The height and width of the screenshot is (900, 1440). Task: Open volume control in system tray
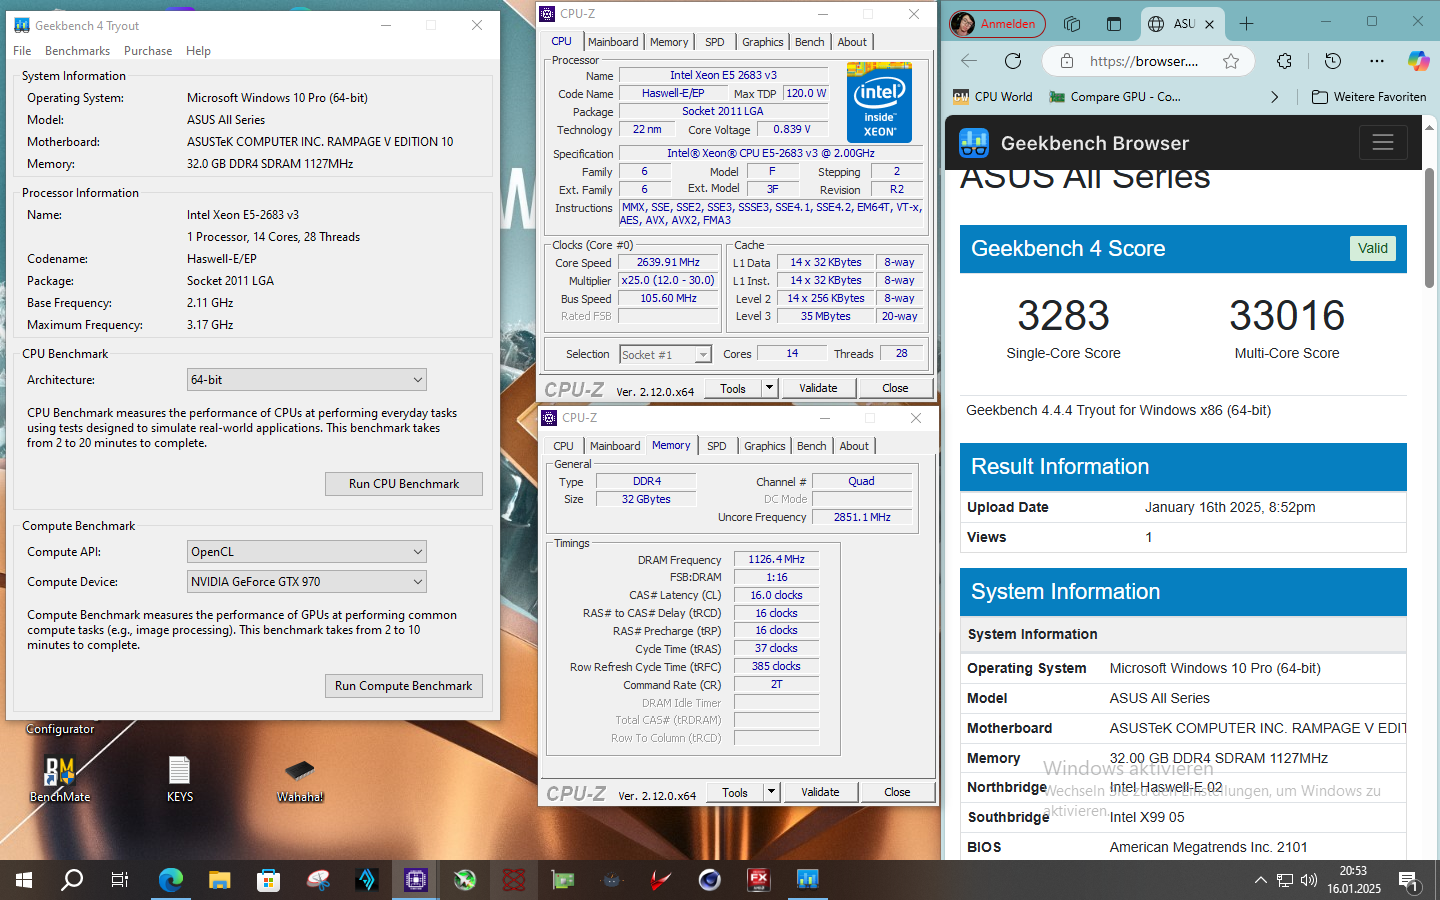[1309, 880]
